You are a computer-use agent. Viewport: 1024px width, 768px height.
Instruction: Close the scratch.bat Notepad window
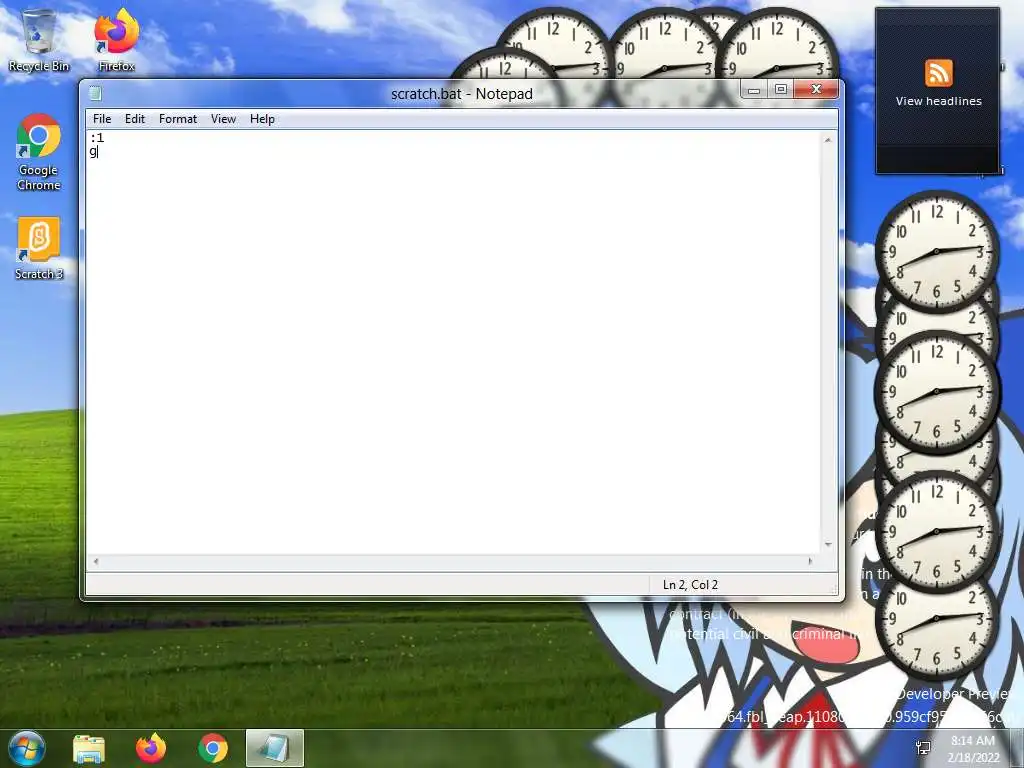pyautogui.click(x=816, y=89)
